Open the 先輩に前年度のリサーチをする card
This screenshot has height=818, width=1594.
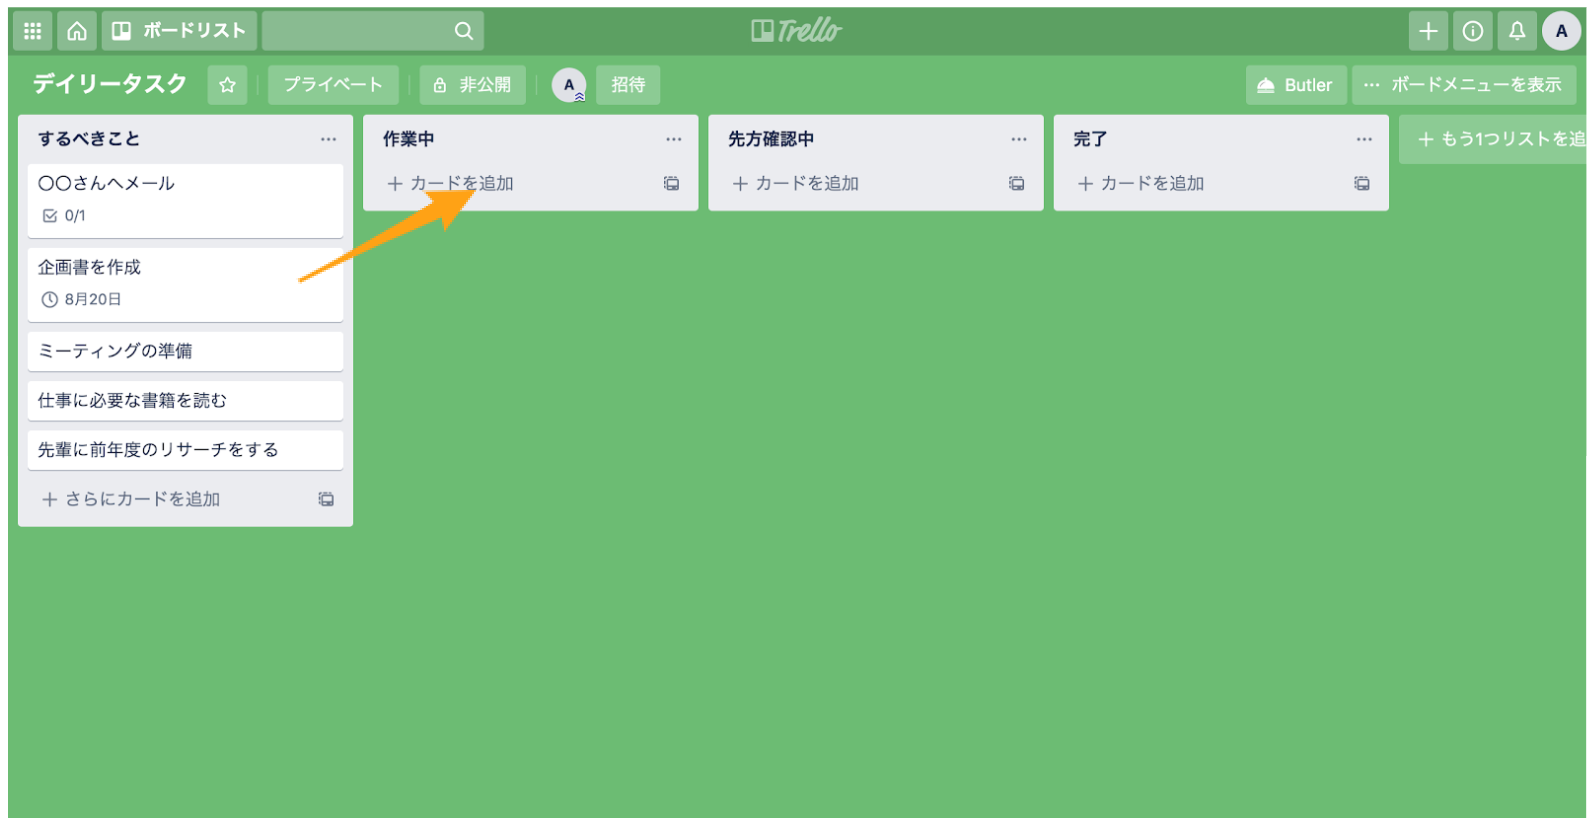185,450
